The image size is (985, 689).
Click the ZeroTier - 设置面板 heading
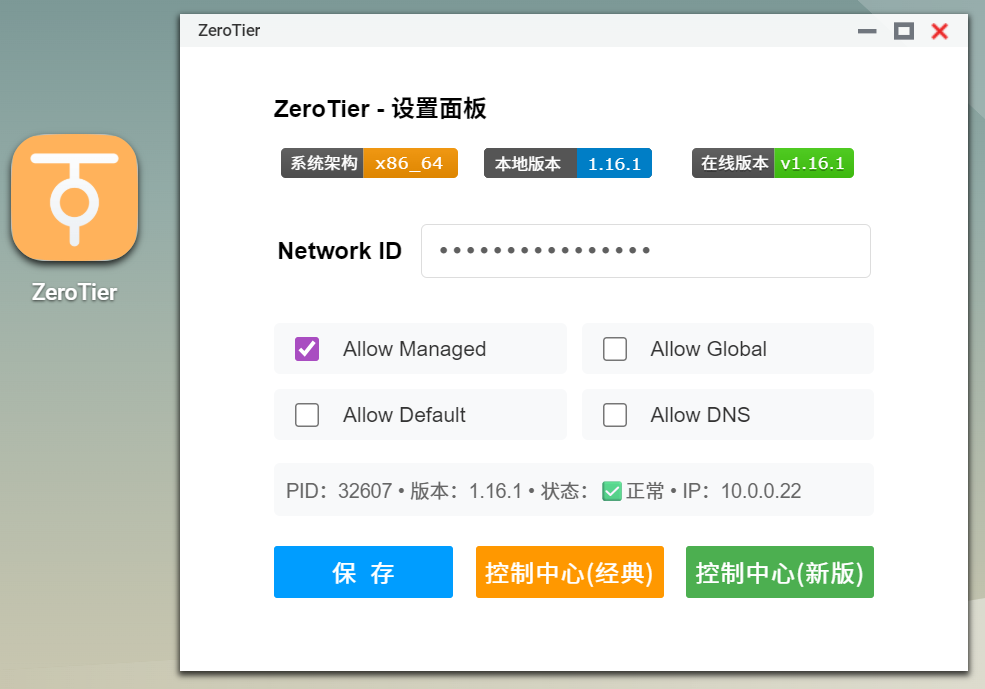click(380, 109)
